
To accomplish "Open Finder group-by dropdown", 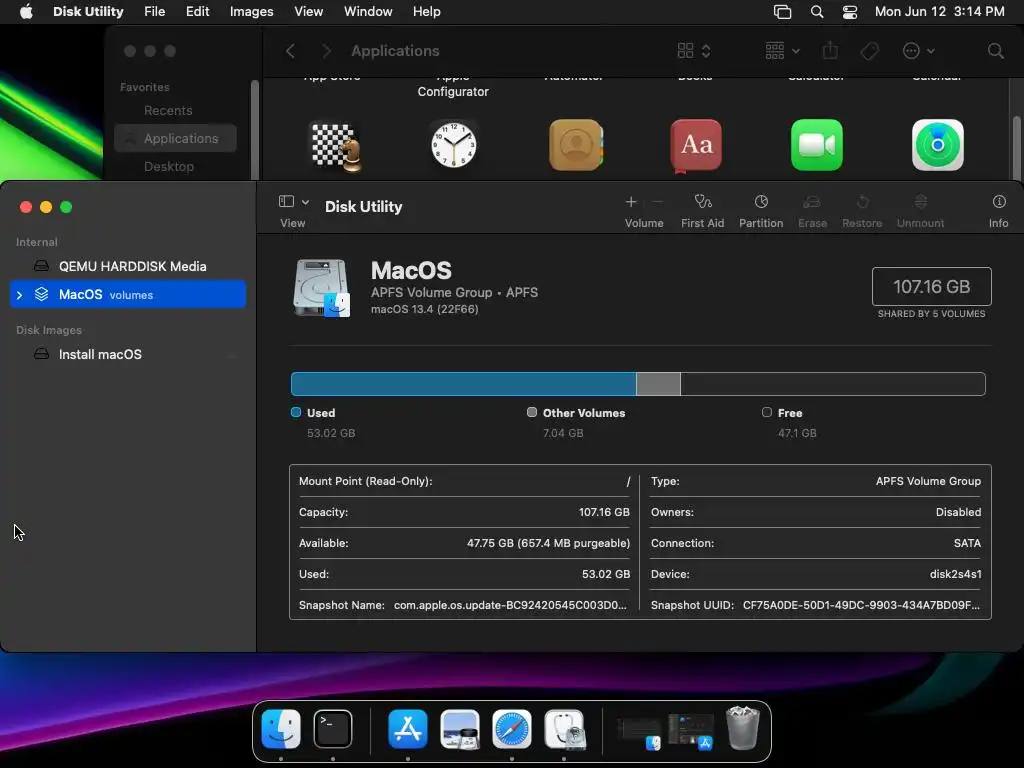I will (782, 51).
